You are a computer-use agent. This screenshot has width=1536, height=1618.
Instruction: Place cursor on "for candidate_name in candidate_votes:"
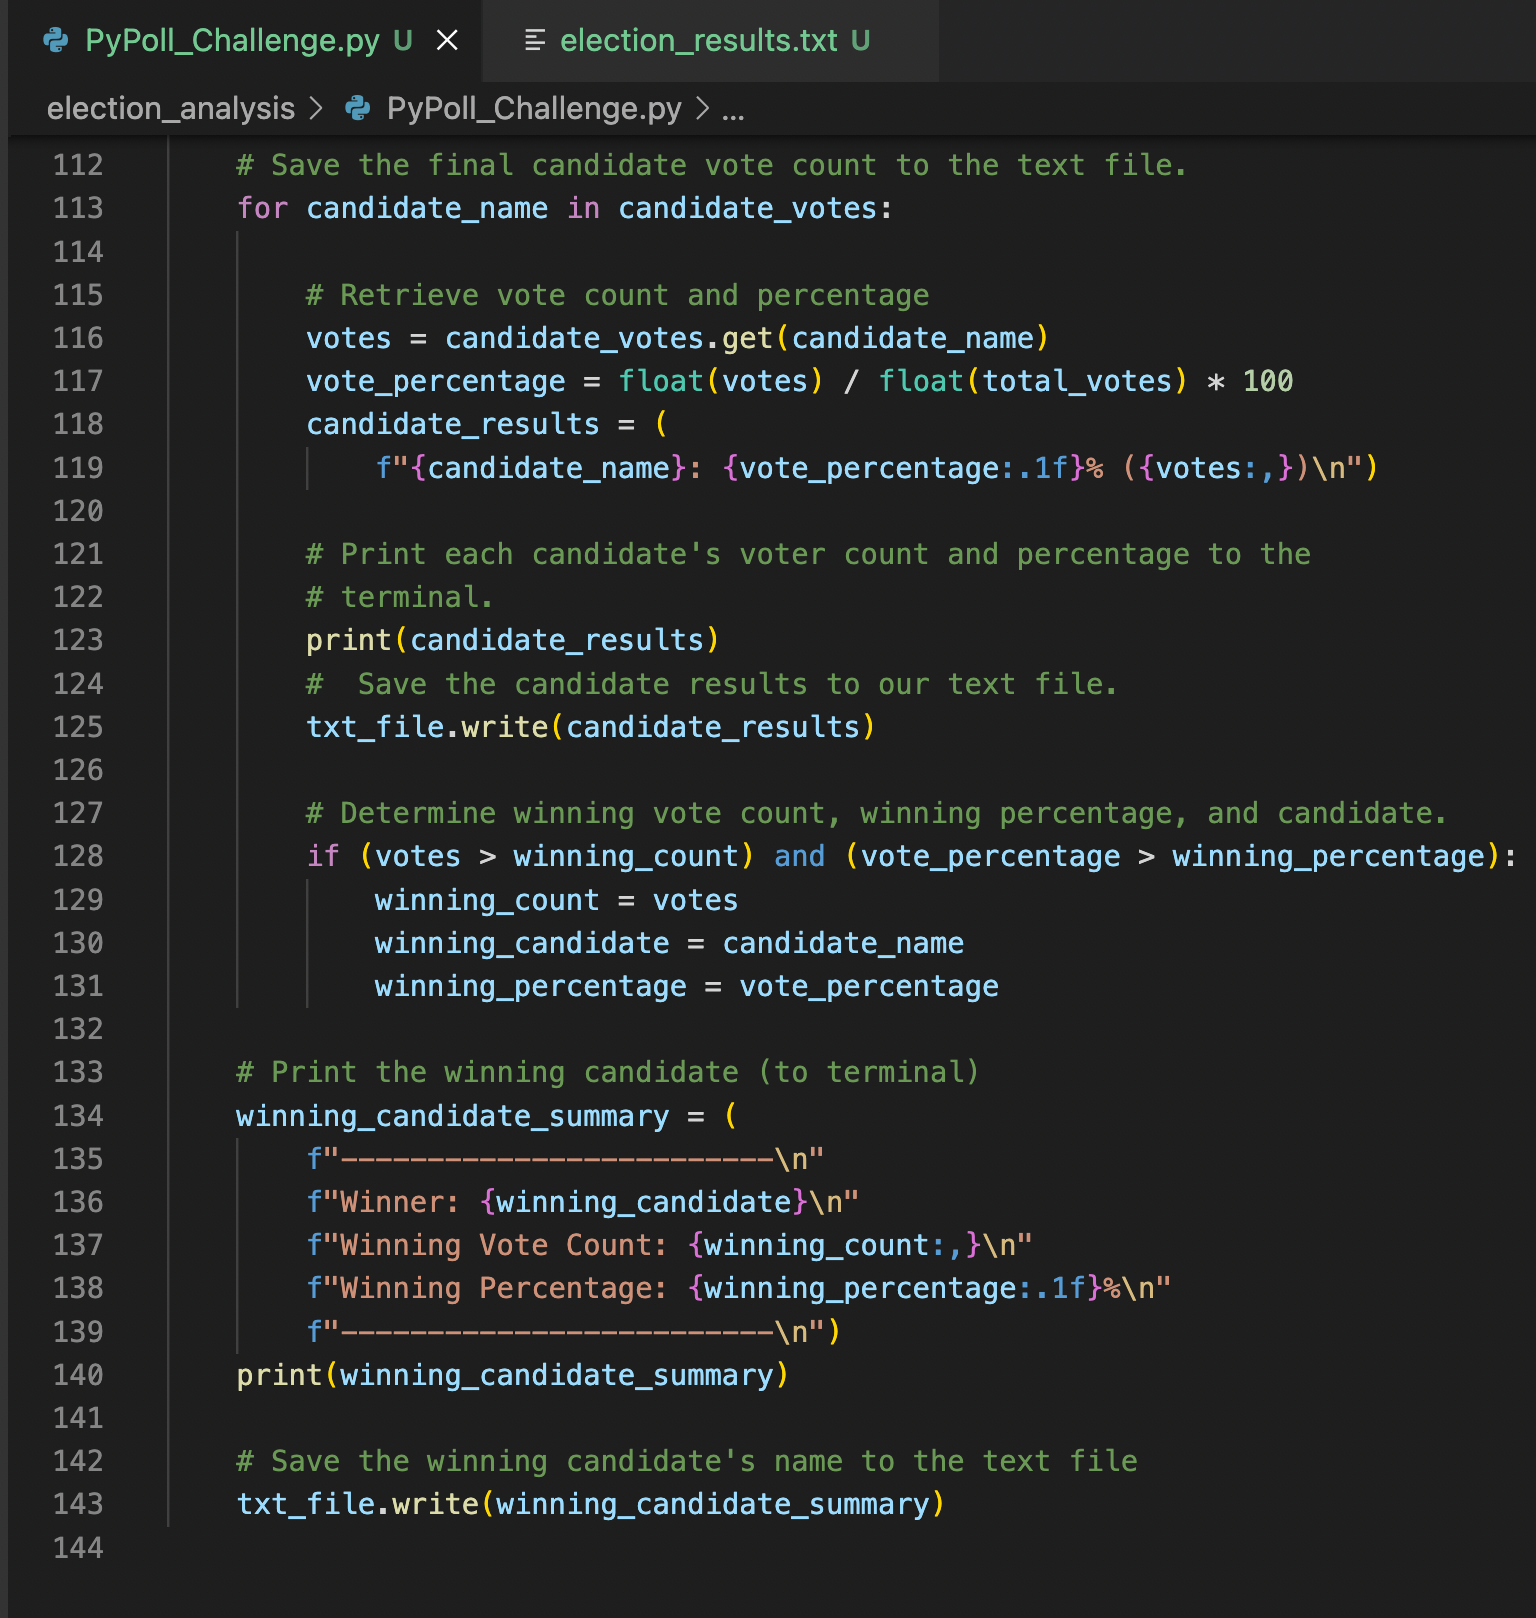[564, 208]
